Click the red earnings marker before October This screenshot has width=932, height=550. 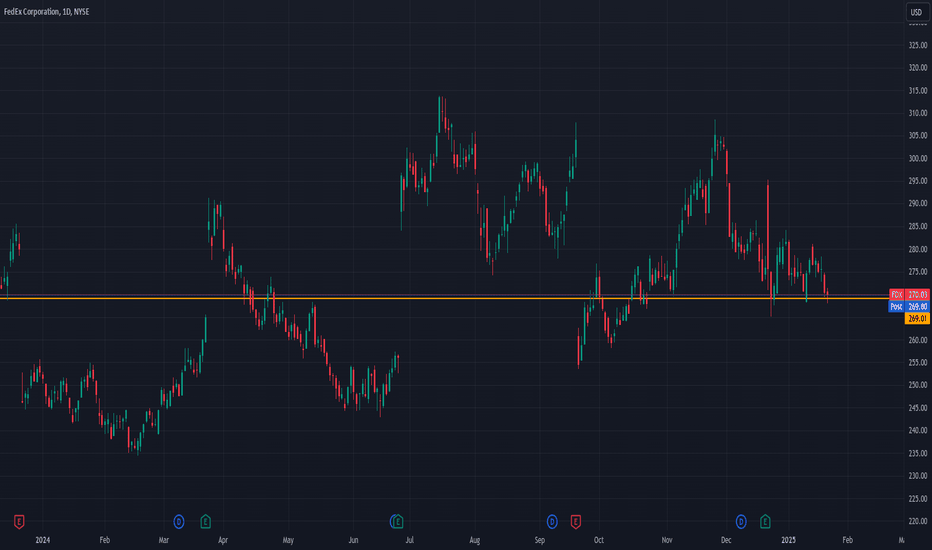(x=575, y=522)
